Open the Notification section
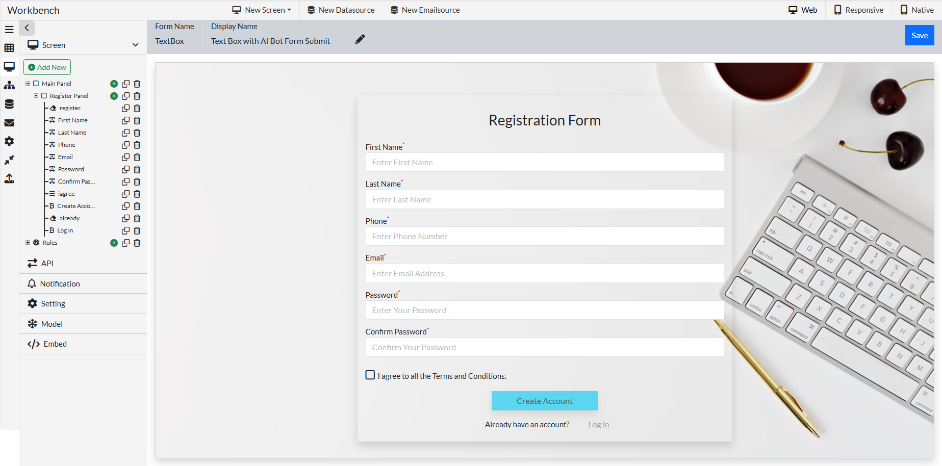 coord(60,284)
